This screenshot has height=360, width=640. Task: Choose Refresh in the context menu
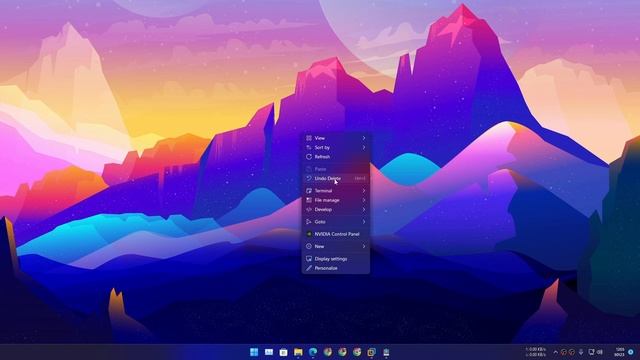tap(336, 157)
